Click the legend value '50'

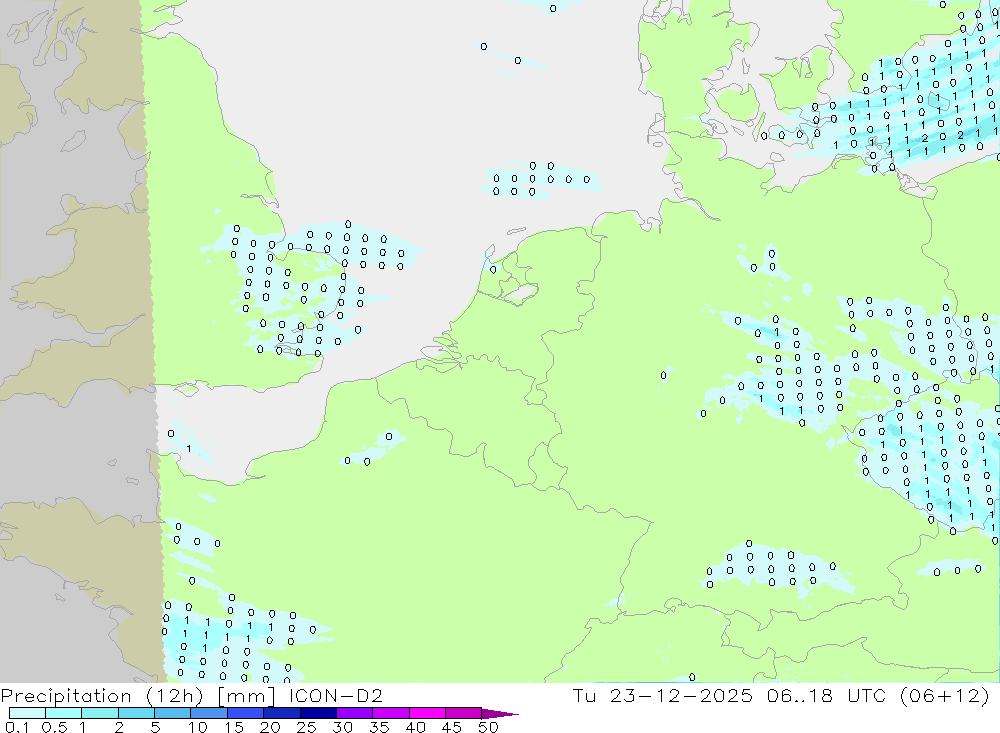488,727
